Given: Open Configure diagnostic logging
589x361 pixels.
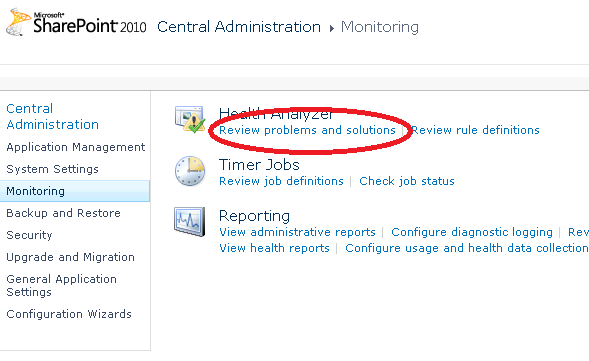Looking at the screenshot, I should pos(472,232).
